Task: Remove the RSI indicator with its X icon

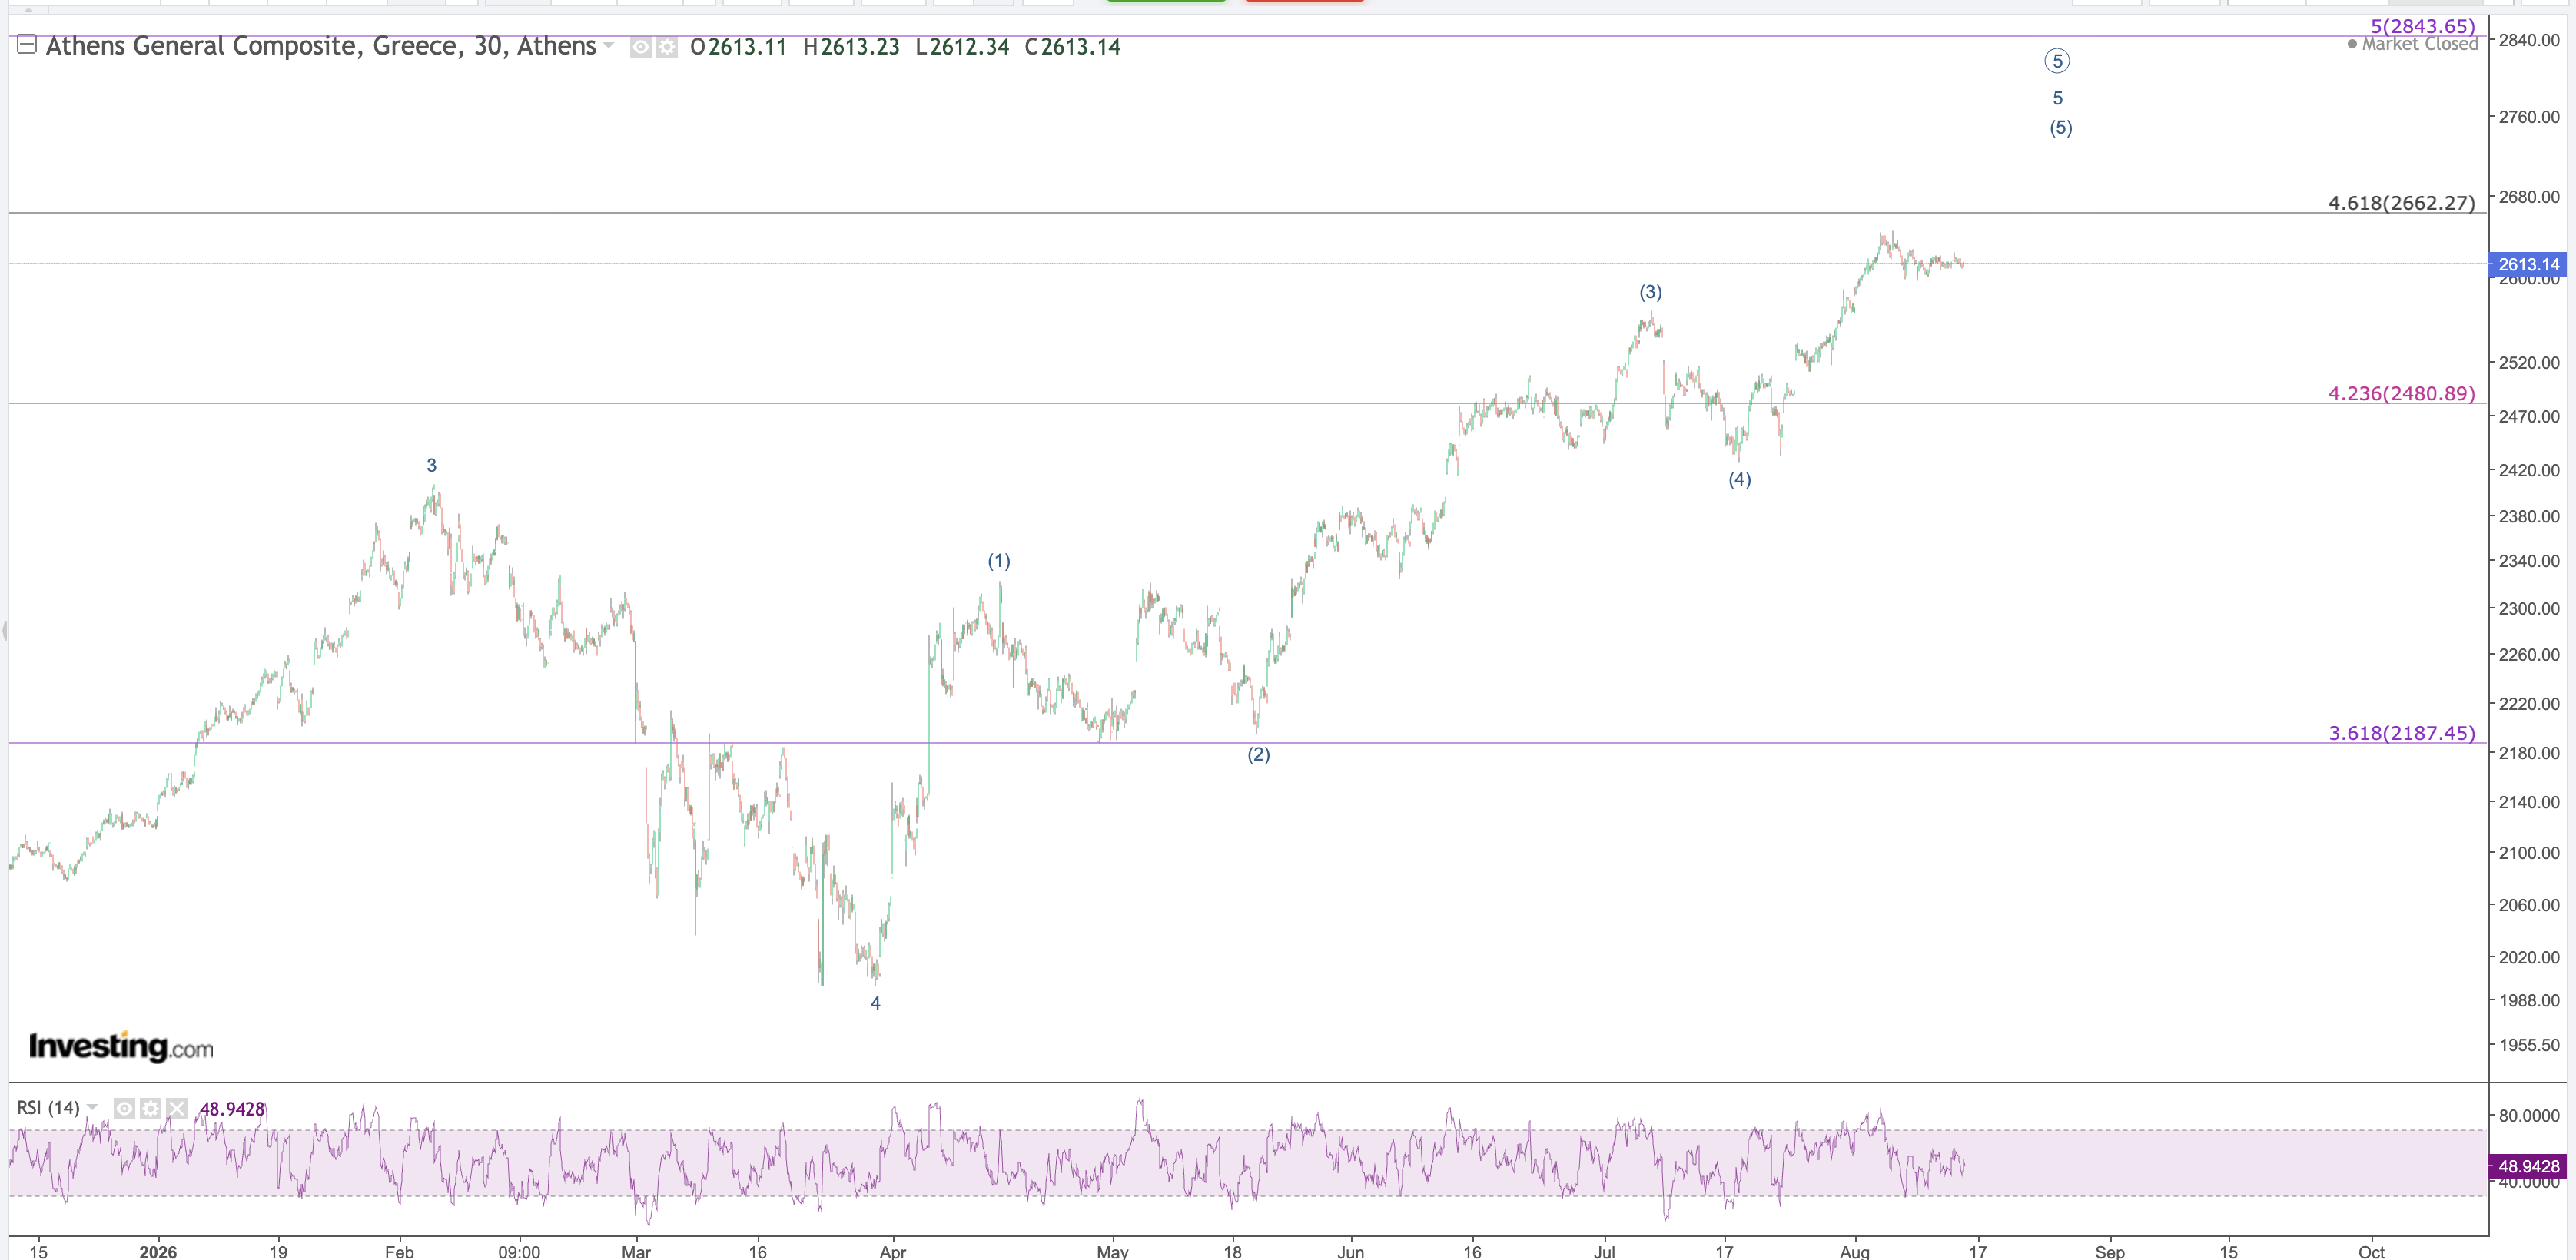Action: 176,1108
